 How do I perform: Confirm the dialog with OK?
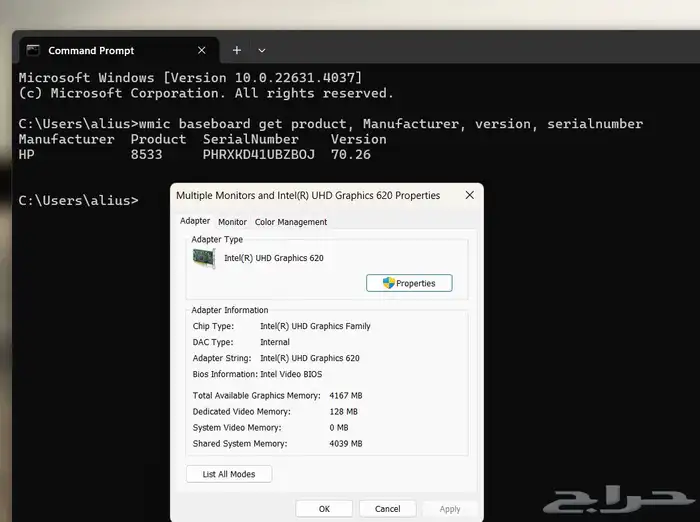[x=325, y=509]
